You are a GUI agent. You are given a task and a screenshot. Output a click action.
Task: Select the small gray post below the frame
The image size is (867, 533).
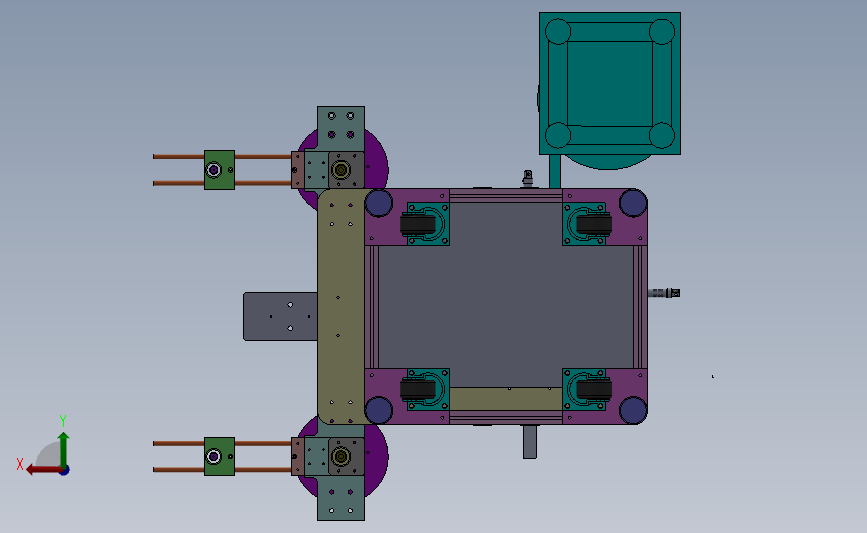(x=530, y=441)
